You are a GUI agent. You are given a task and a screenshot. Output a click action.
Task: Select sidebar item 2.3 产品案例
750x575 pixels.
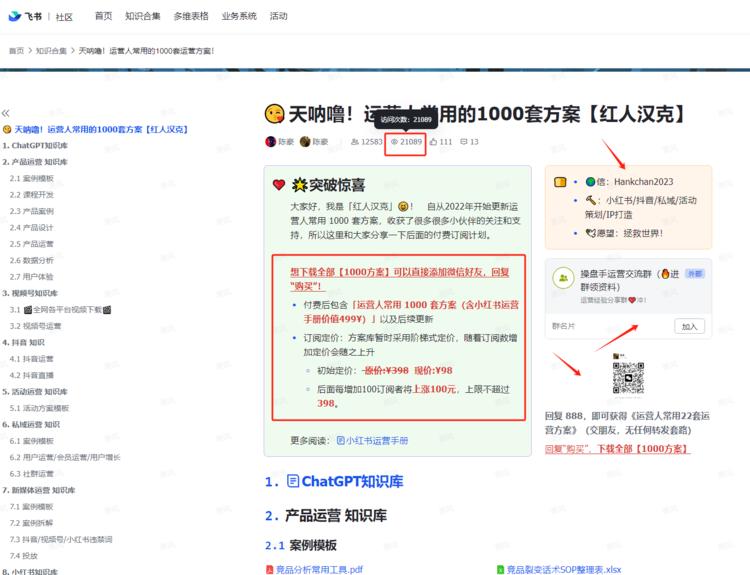click(x=32, y=211)
